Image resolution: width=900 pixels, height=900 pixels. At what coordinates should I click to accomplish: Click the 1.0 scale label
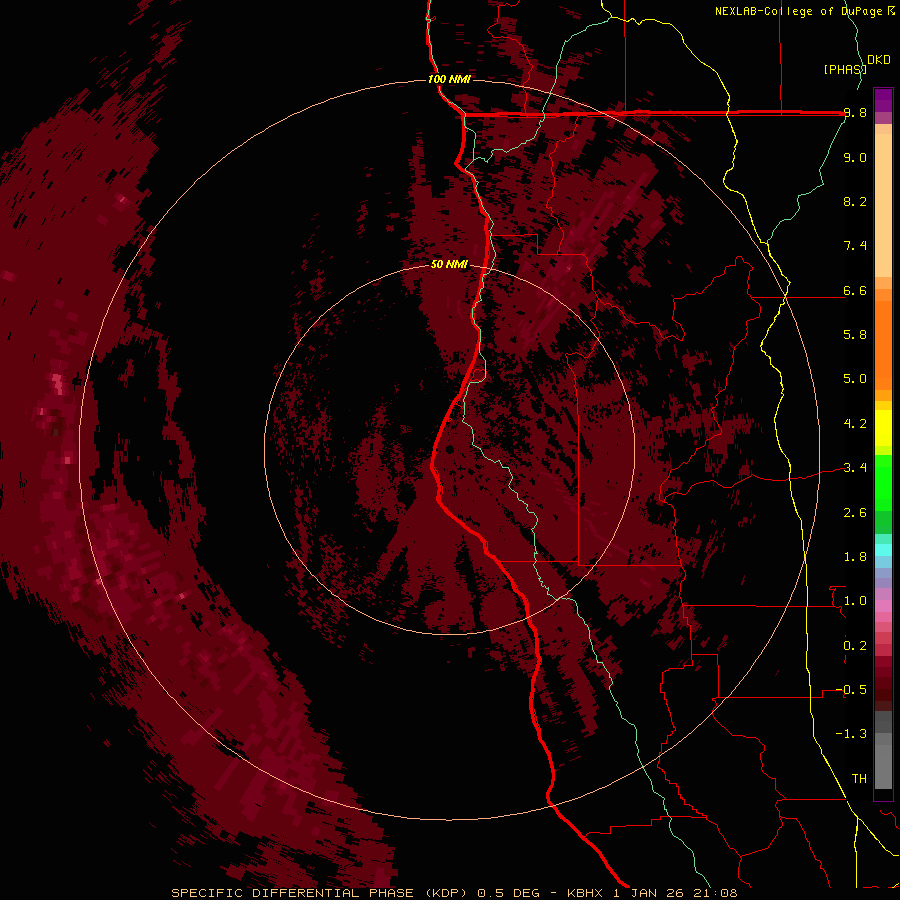coord(855,601)
